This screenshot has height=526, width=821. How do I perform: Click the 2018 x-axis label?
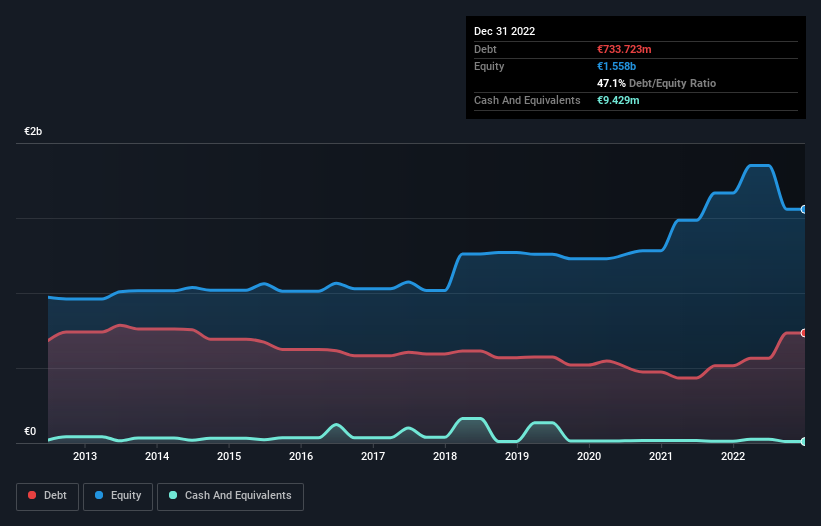point(445,456)
